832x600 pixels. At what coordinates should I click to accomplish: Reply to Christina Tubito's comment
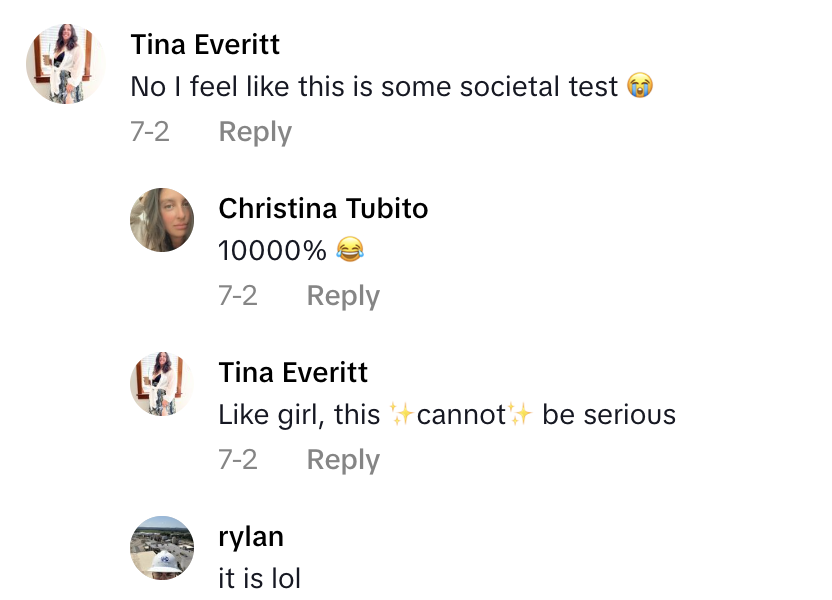coord(343,295)
